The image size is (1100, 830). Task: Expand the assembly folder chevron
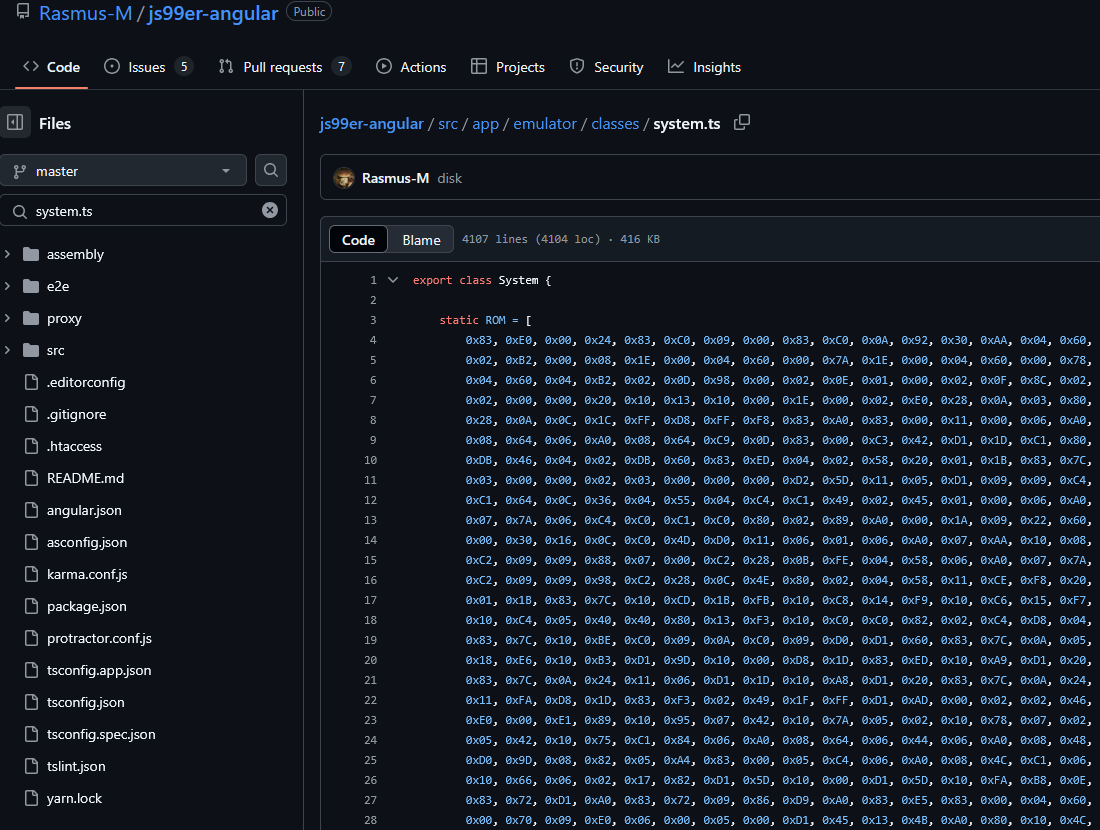pyautogui.click(x=8, y=254)
